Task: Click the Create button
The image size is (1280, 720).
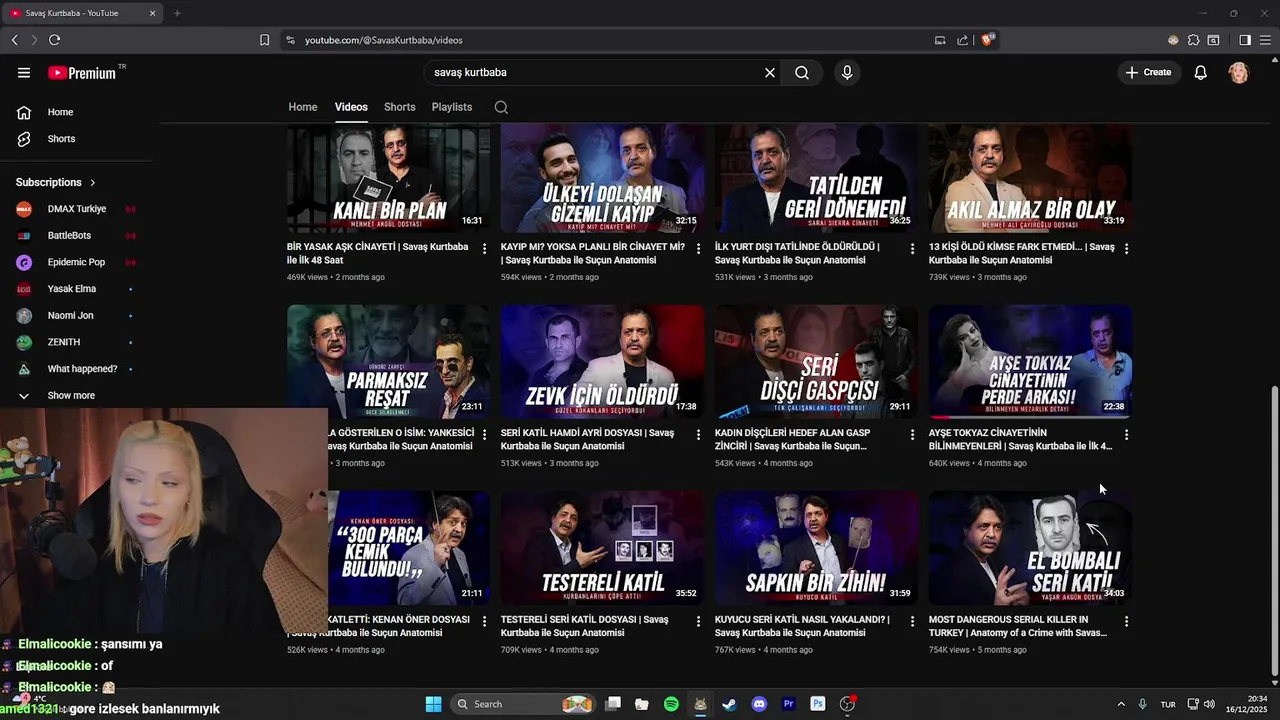Action: click(1148, 72)
